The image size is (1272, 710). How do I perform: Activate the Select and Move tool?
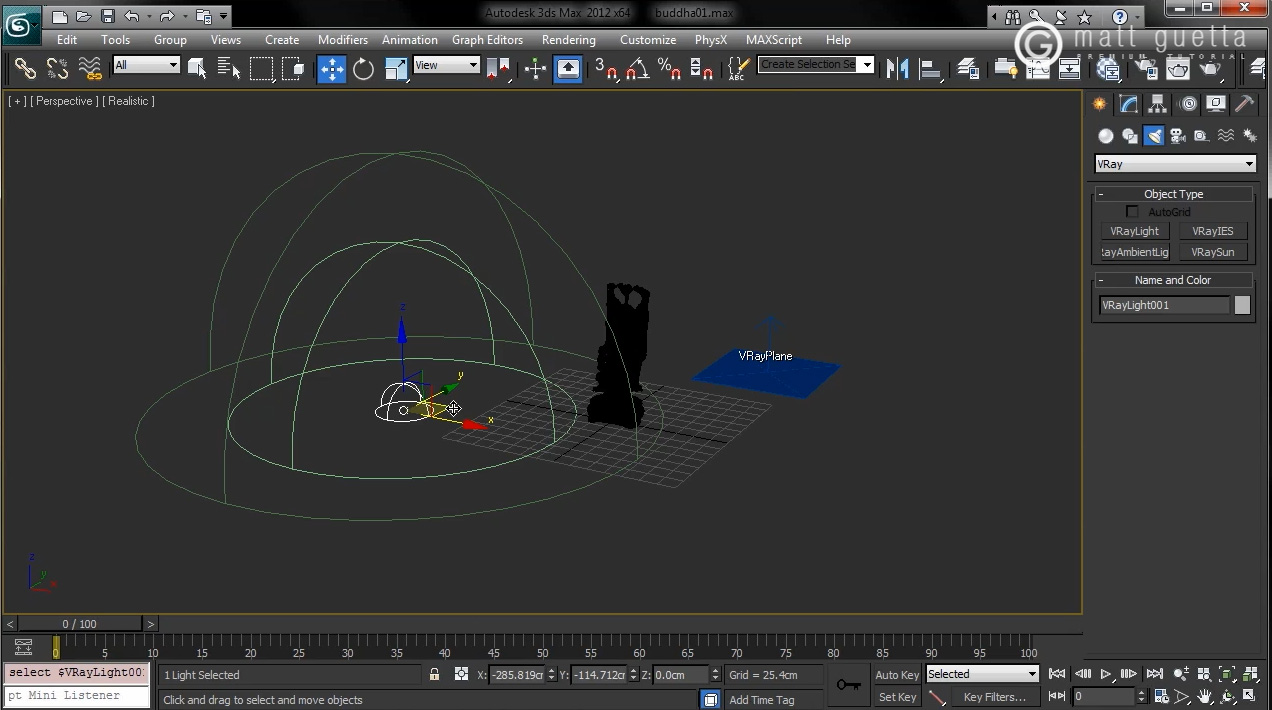click(332, 68)
